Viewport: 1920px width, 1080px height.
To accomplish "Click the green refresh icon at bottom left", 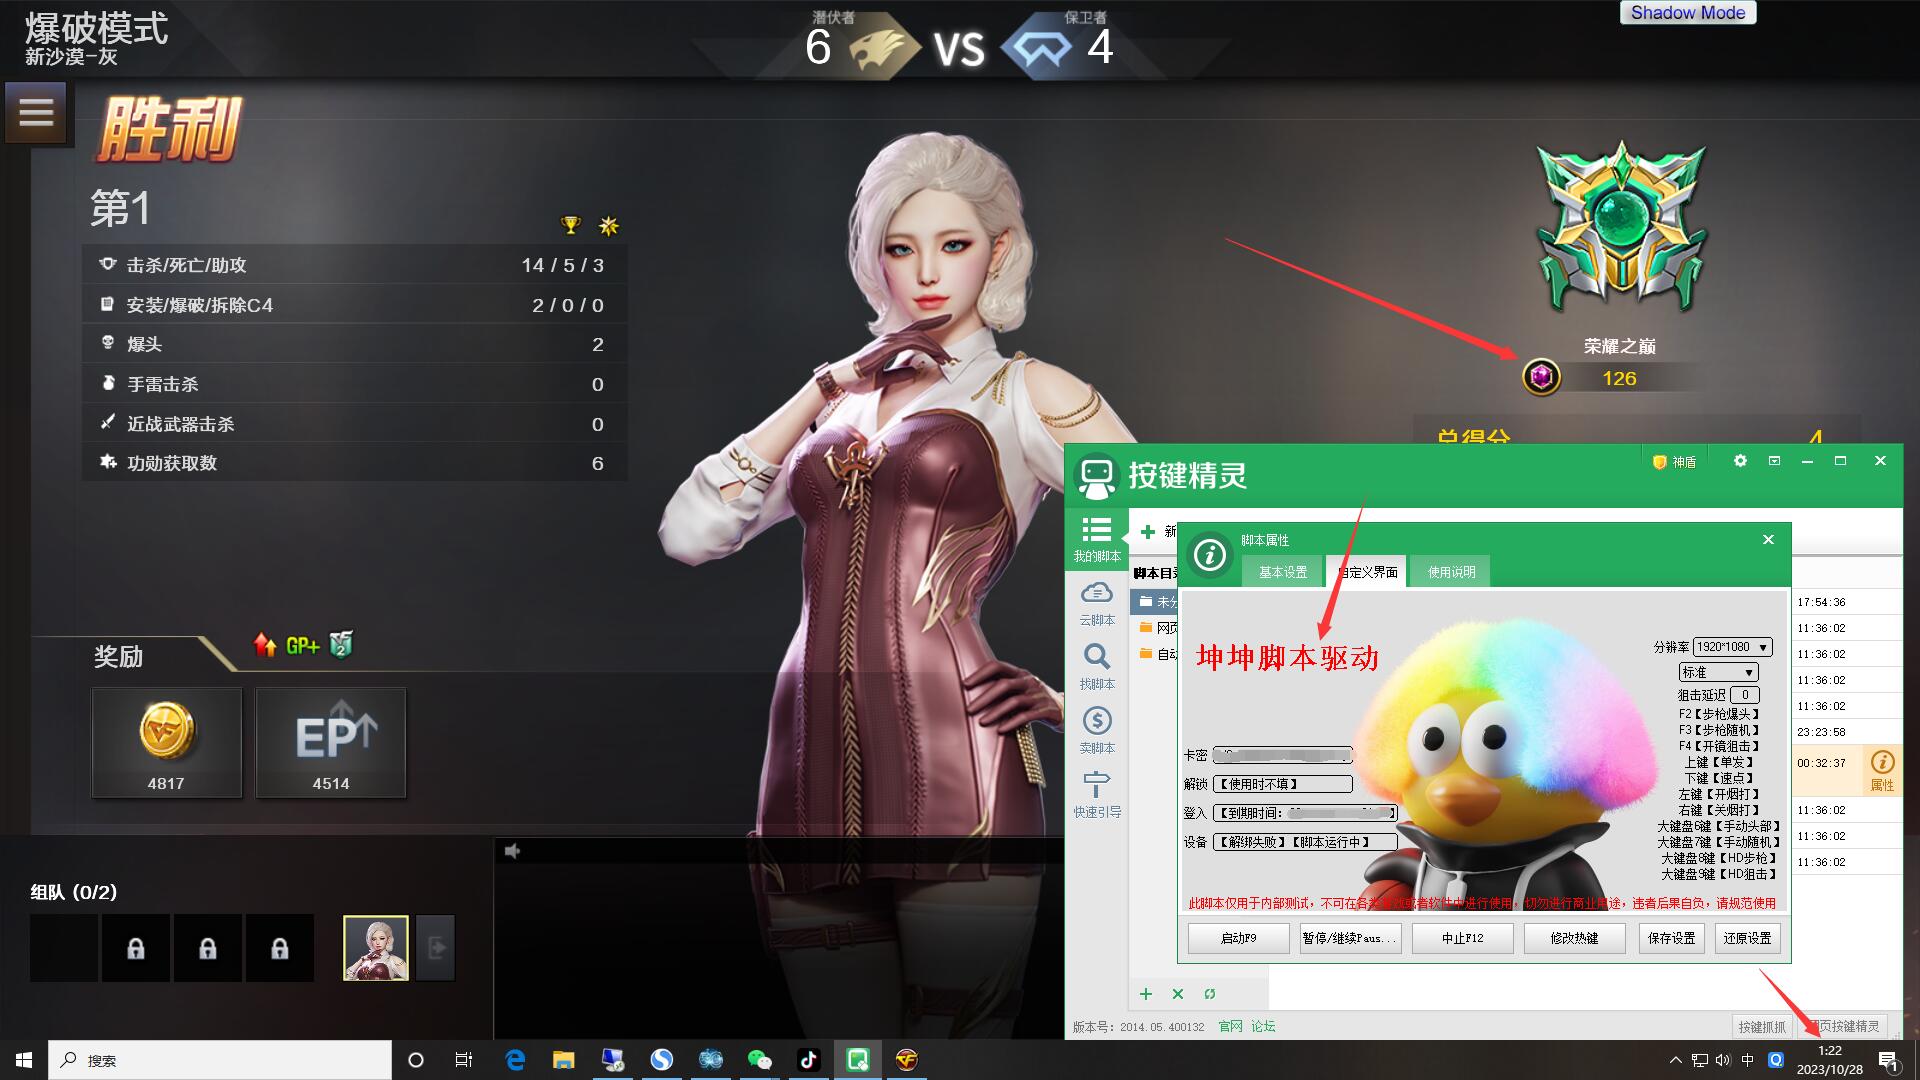I will (1210, 994).
